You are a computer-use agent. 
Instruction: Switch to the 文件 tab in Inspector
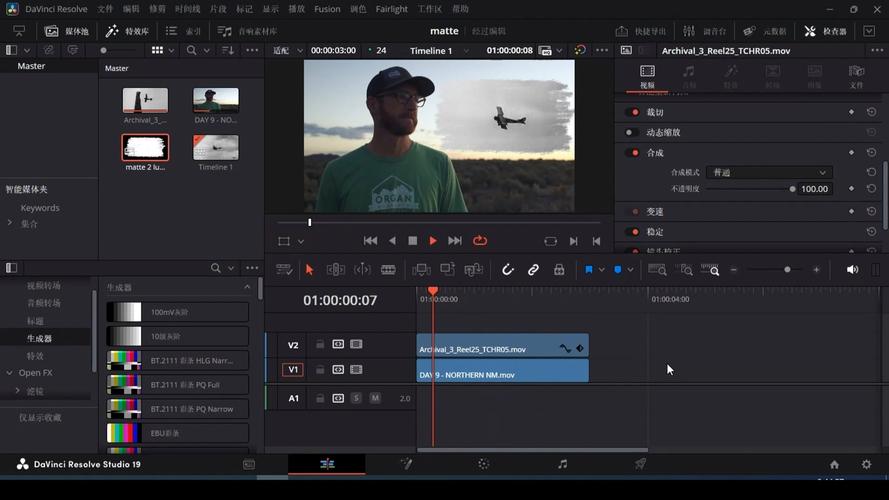[x=856, y=76]
